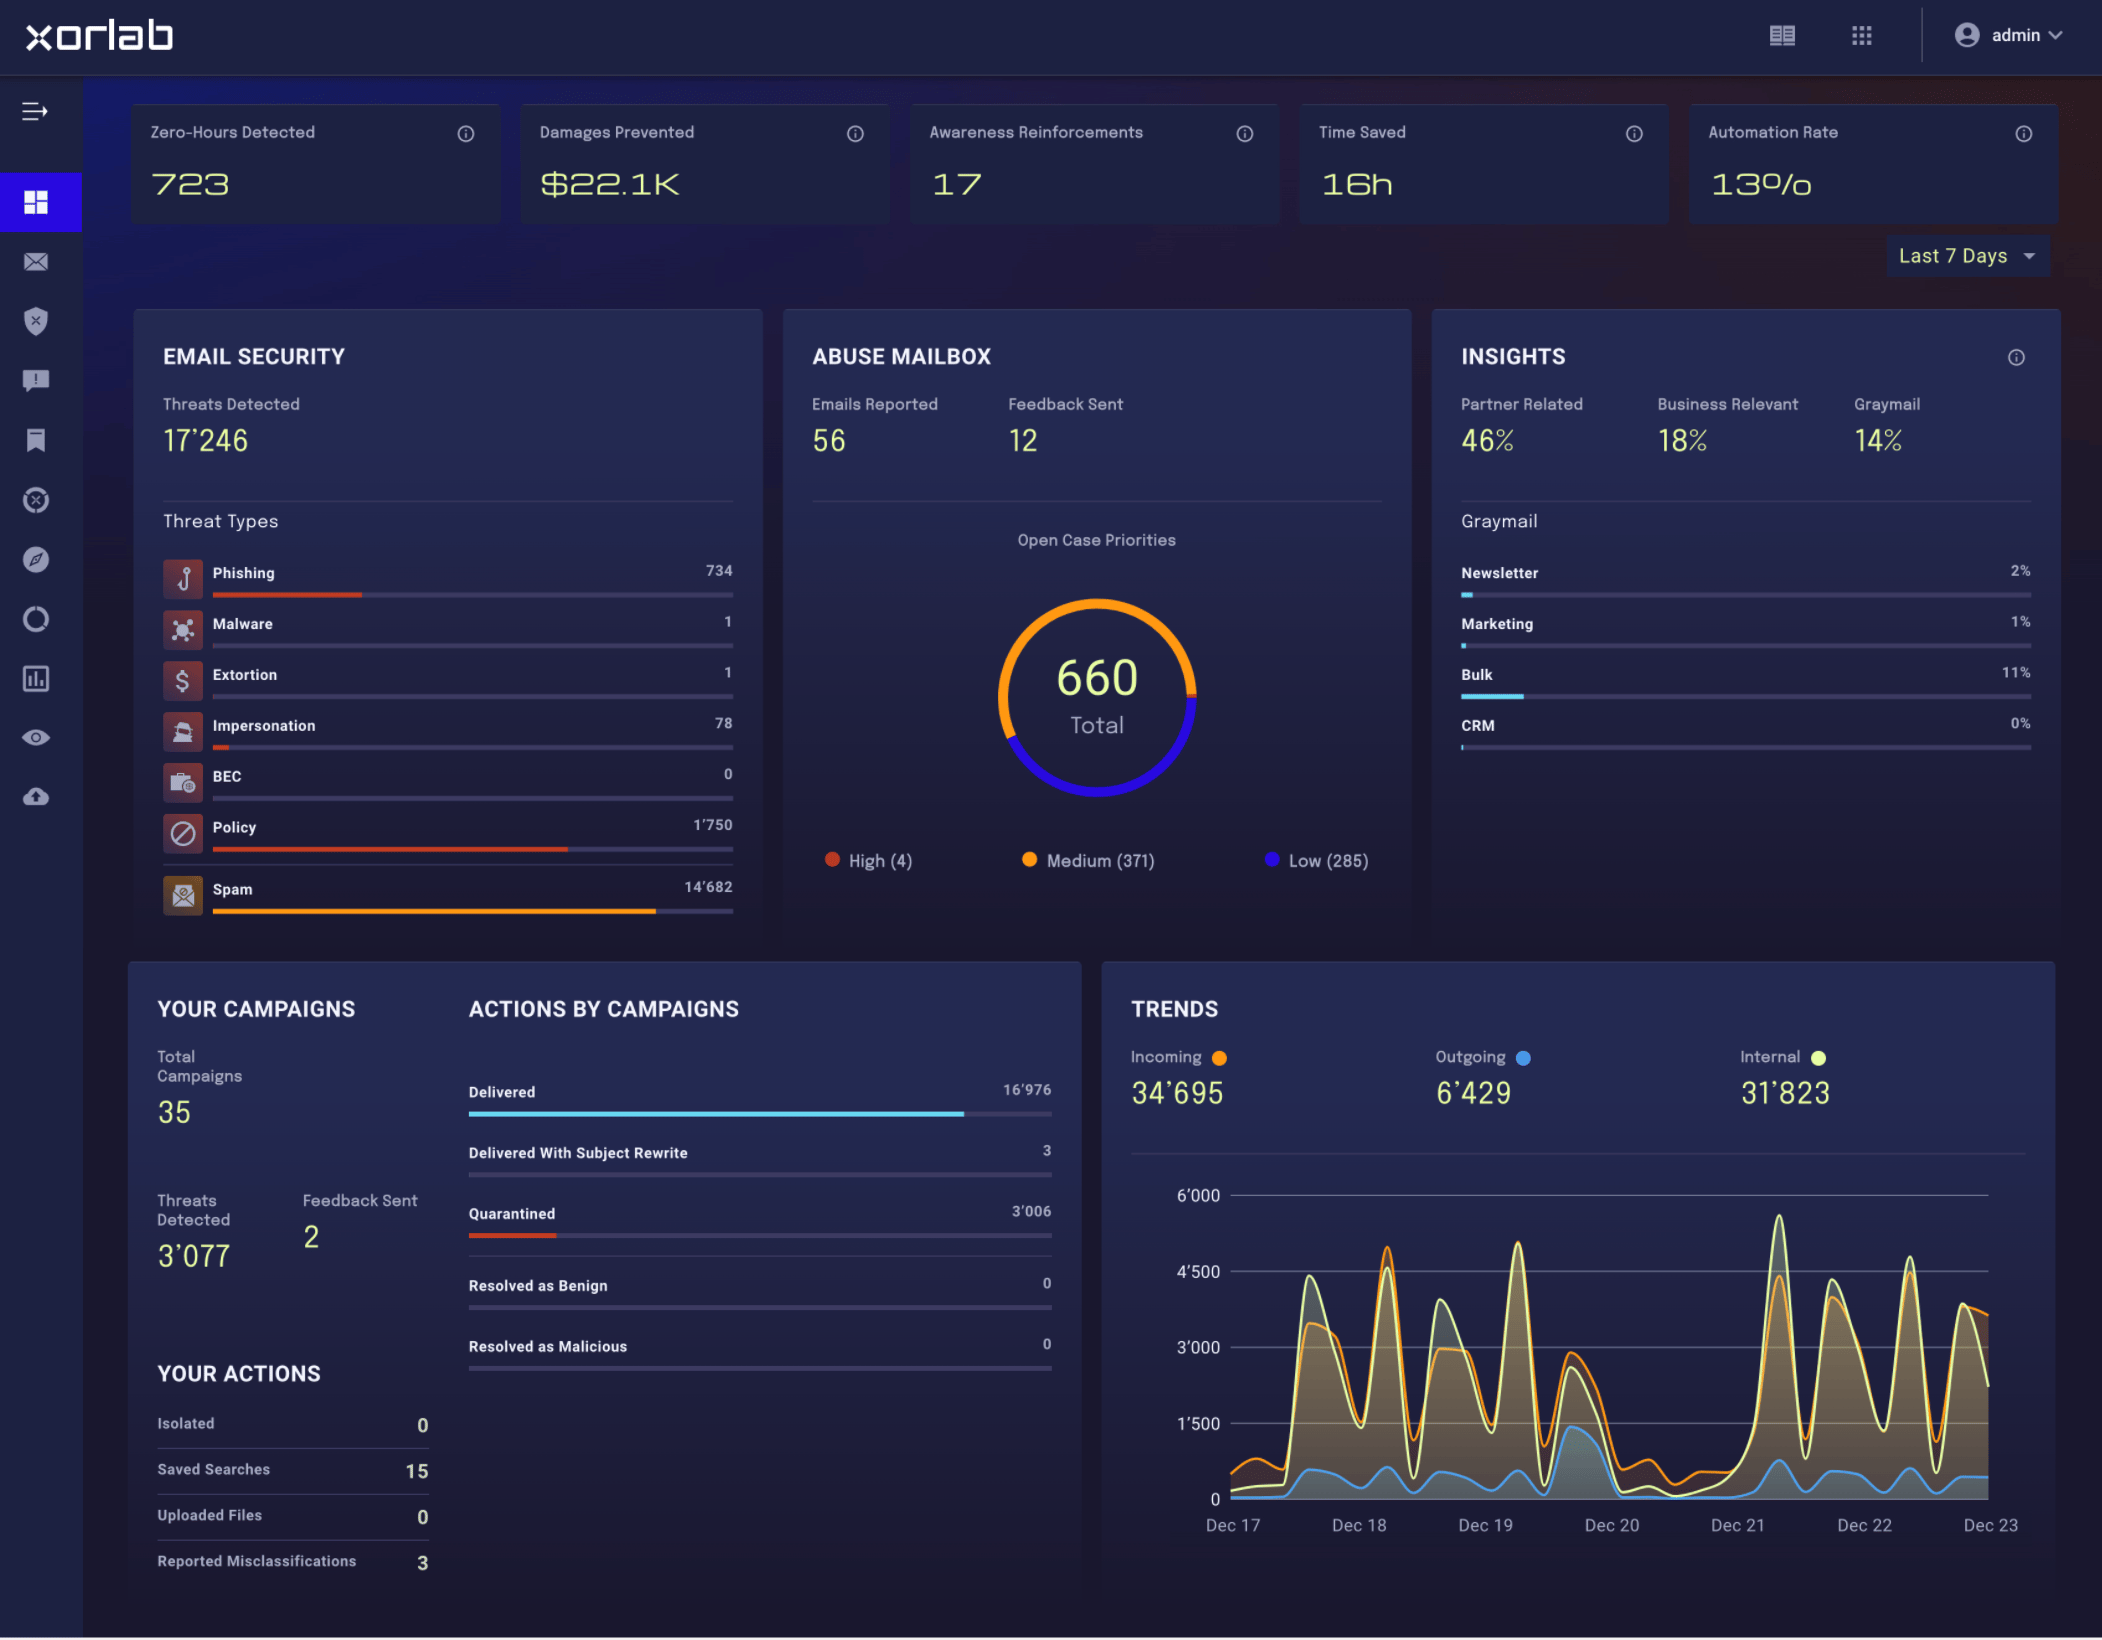This screenshot has width=2102, height=1640.
Task: Show info for Automation Rate
Action: (2024, 134)
